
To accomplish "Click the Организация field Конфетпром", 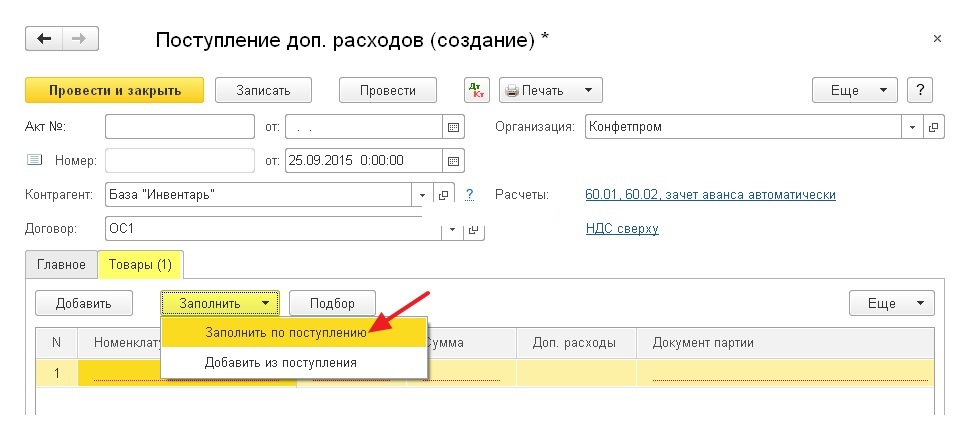I will pos(744,127).
